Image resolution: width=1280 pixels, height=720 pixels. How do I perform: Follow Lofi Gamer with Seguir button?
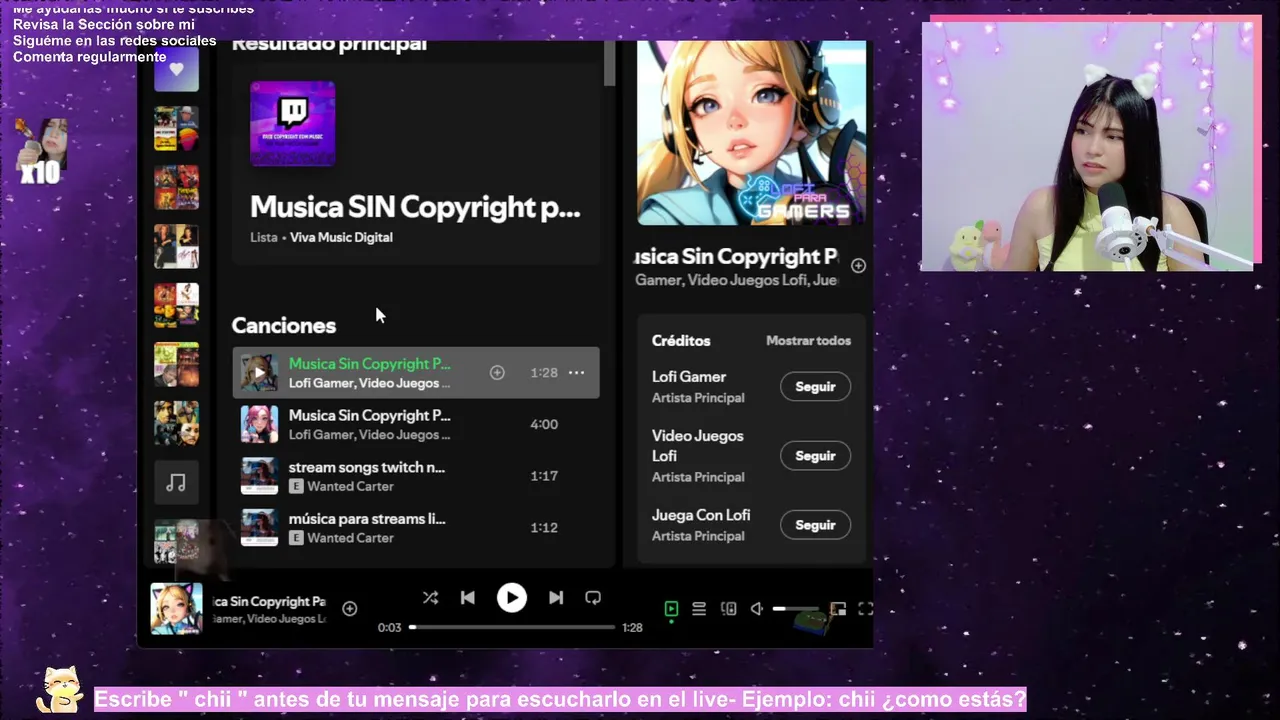(815, 386)
